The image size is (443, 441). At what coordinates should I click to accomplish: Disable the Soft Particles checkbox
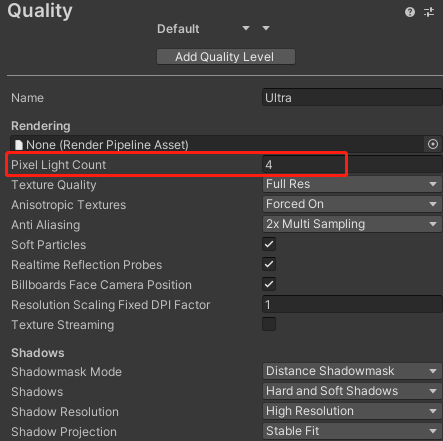click(269, 244)
